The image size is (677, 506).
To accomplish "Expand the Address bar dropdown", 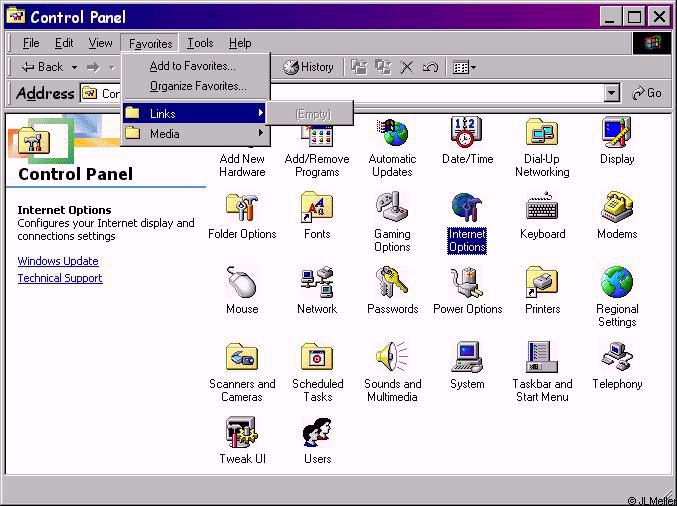I will pyautogui.click(x=611, y=93).
